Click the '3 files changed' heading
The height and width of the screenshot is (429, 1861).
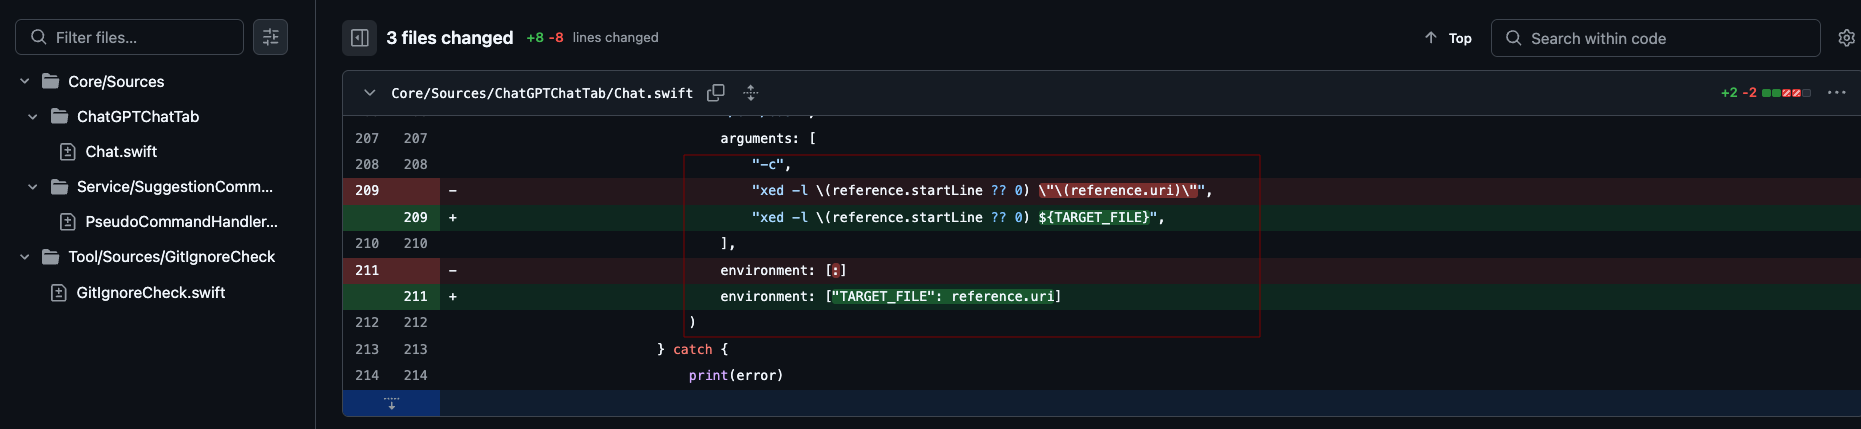coord(450,38)
